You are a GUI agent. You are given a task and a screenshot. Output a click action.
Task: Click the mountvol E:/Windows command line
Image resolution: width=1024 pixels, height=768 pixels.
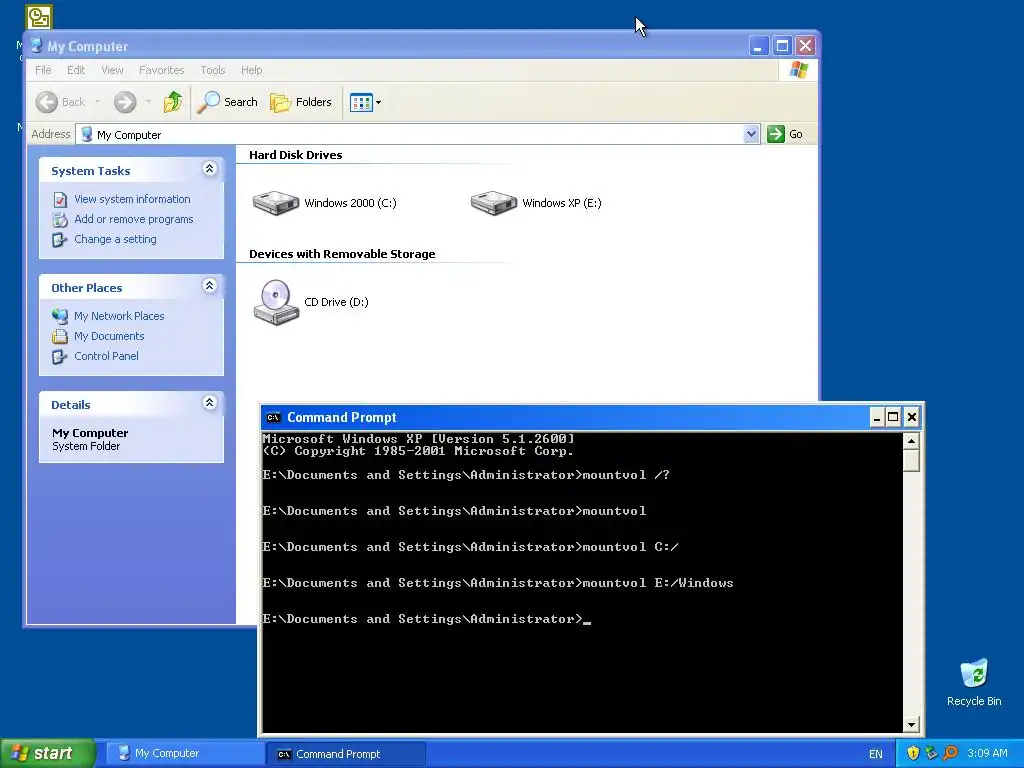pyautogui.click(x=498, y=583)
